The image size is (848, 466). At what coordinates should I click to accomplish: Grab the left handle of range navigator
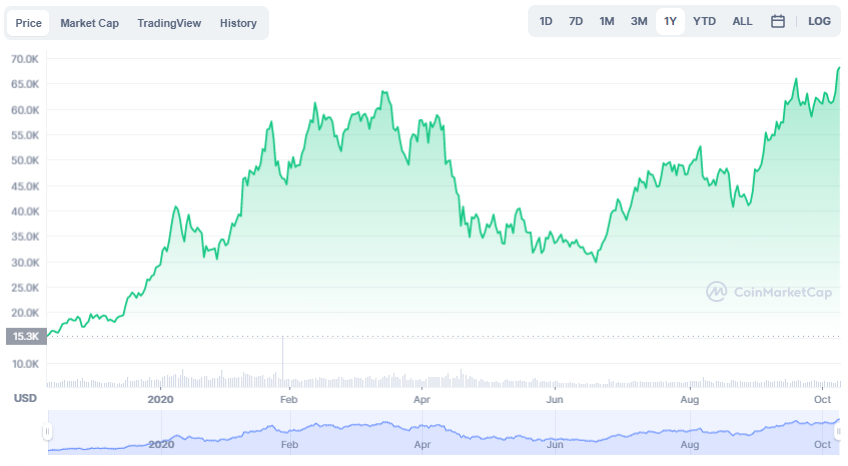[x=47, y=431]
